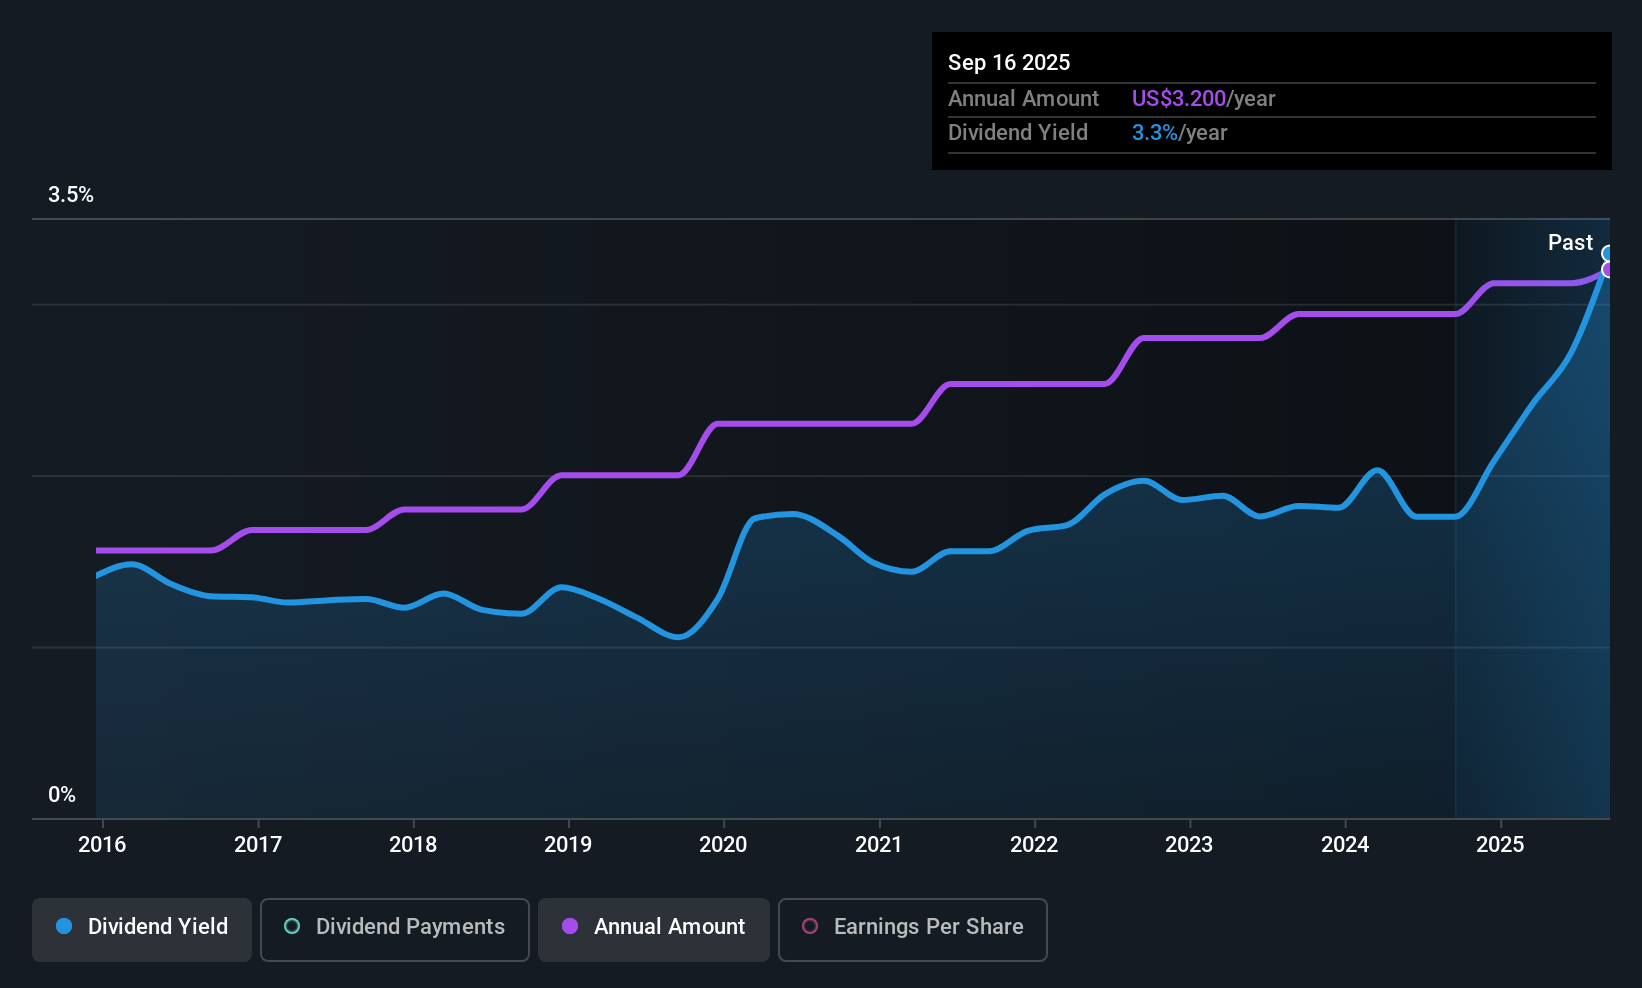Click the 2016 year axis label
The width and height of the screenshot is (1642, 988).
pyautogui.click(x=102, y=844)
